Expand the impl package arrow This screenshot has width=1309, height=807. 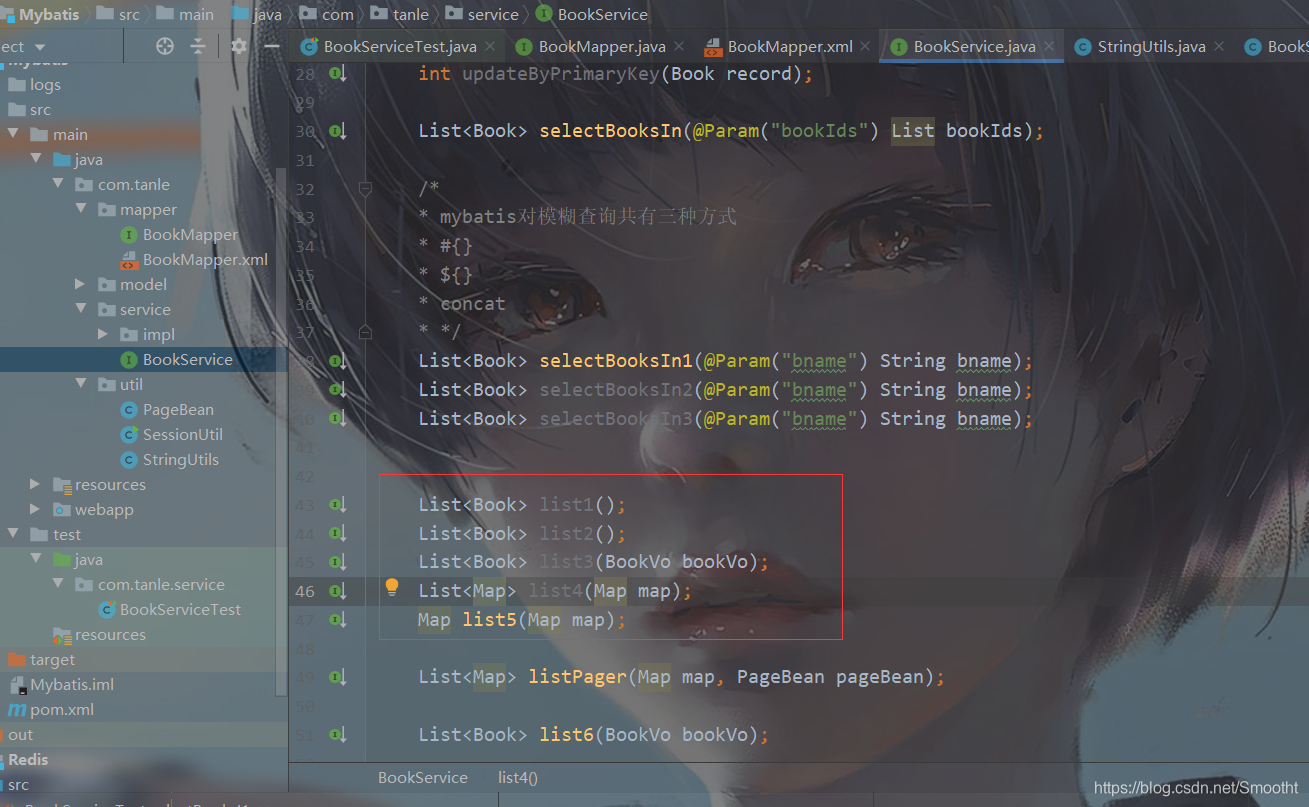tap(104, 334)
